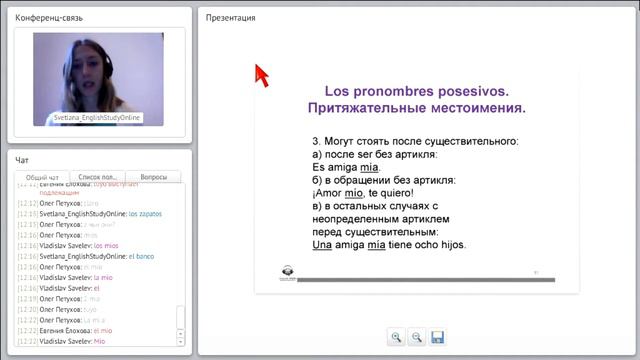640x360 pixels.
Task: Click the gray bar at slide bottom
Action: coord(426,280)
